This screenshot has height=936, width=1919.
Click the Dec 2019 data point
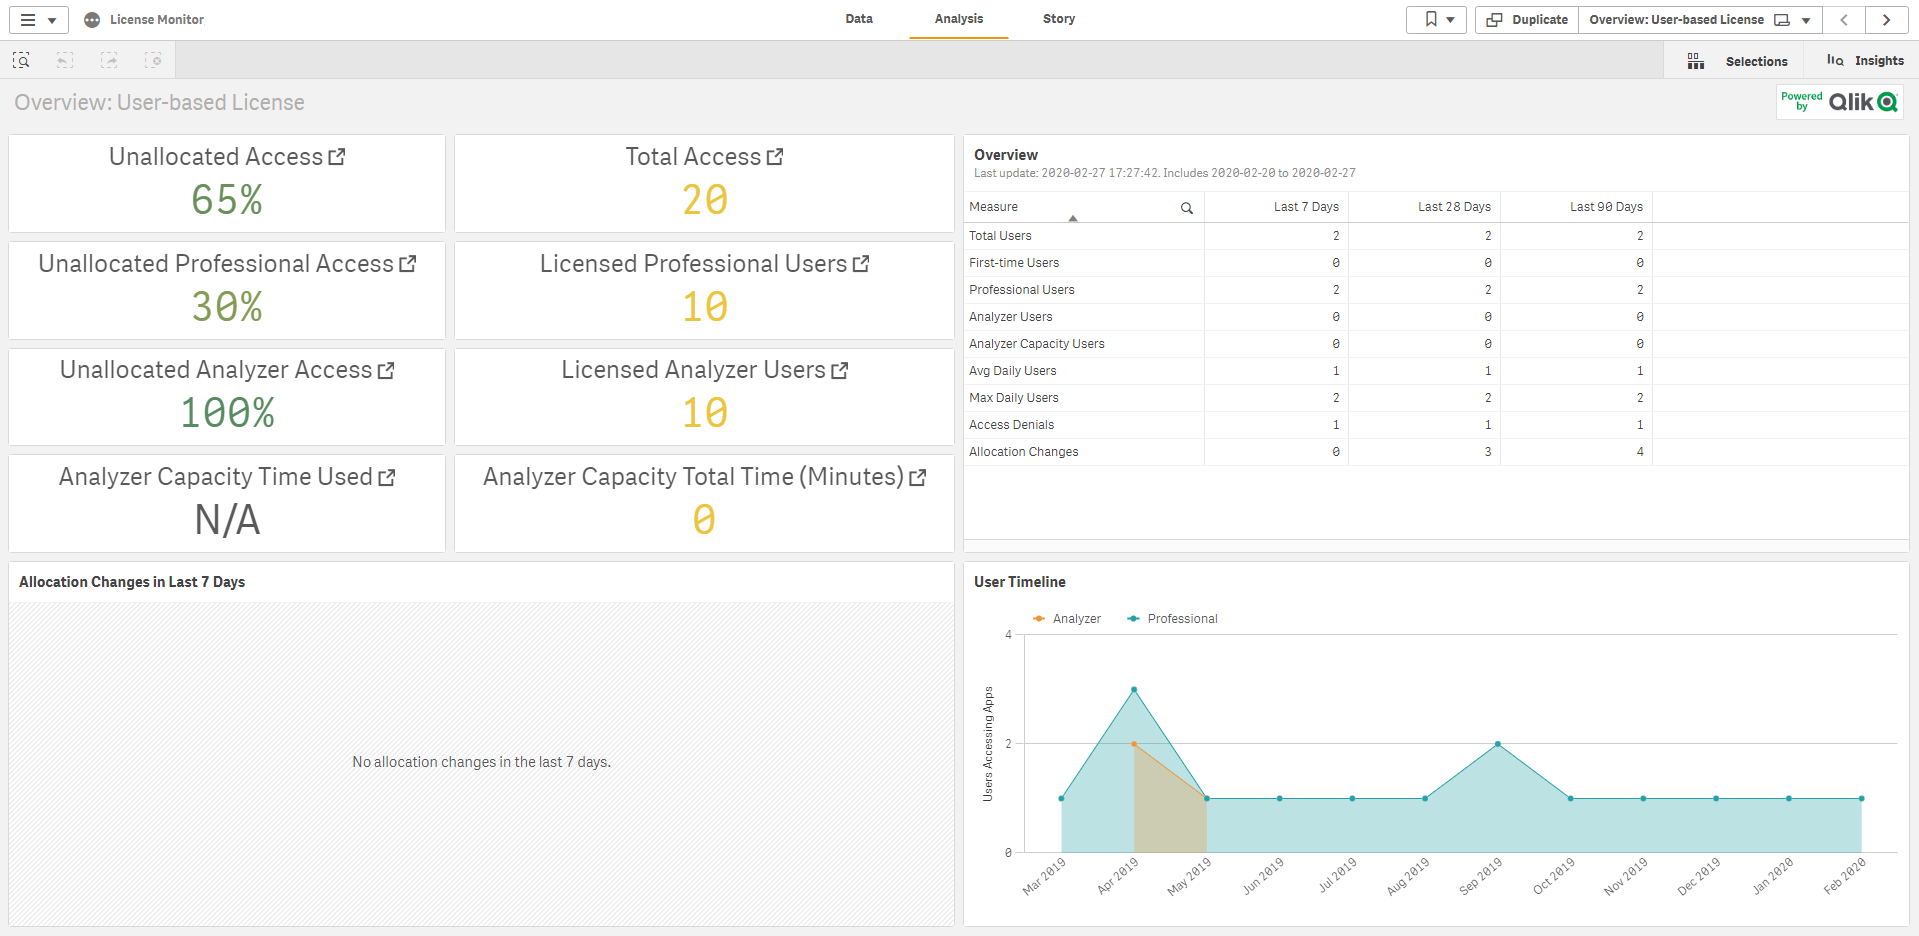click(x=1716, y=798)
